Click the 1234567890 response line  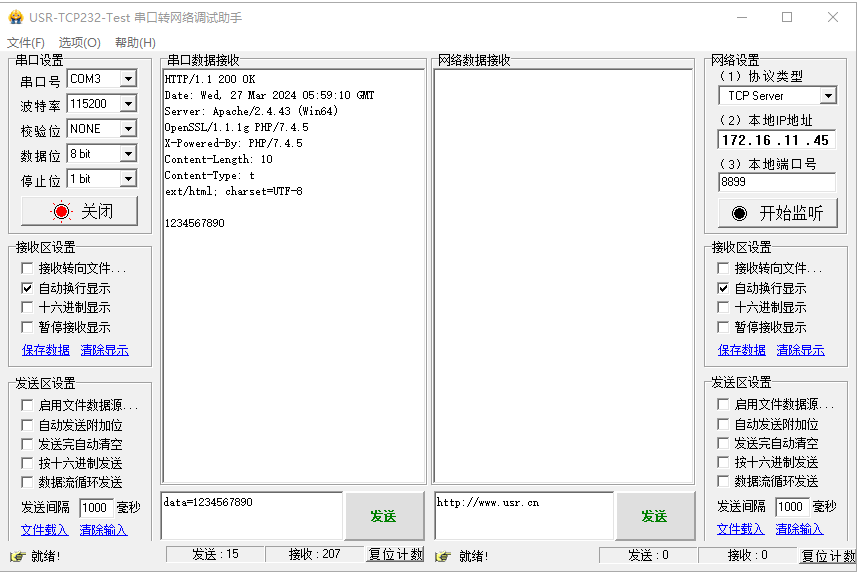195,223
